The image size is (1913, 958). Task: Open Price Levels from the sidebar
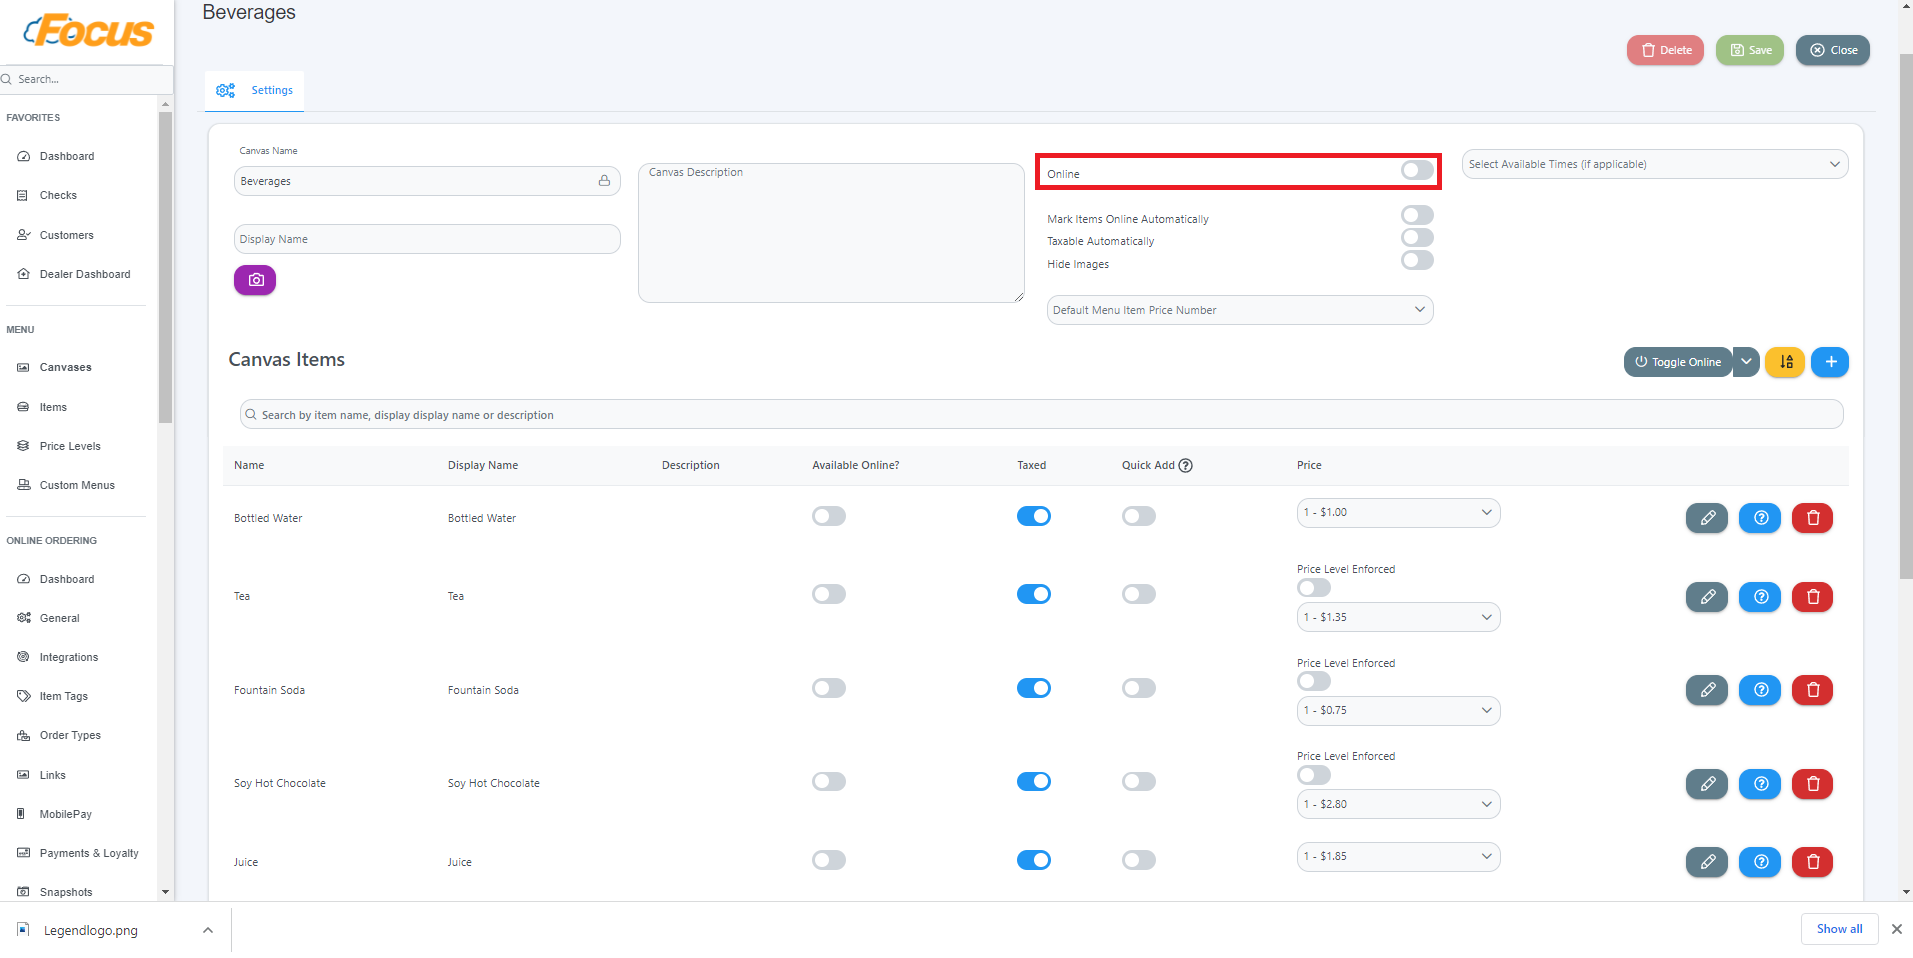coord(69,446)
